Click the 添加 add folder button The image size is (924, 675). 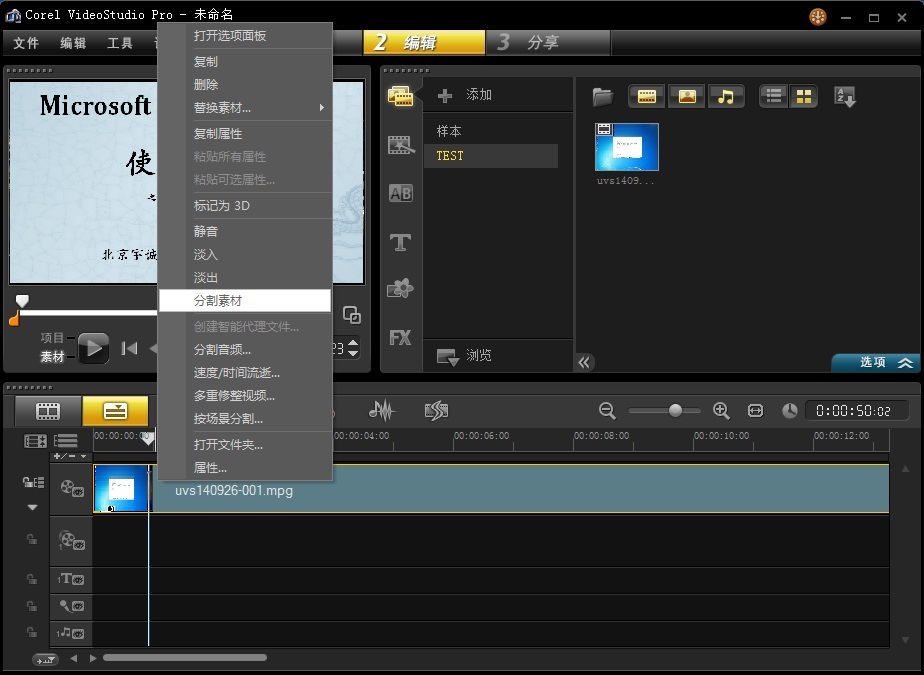pos(467,95)
